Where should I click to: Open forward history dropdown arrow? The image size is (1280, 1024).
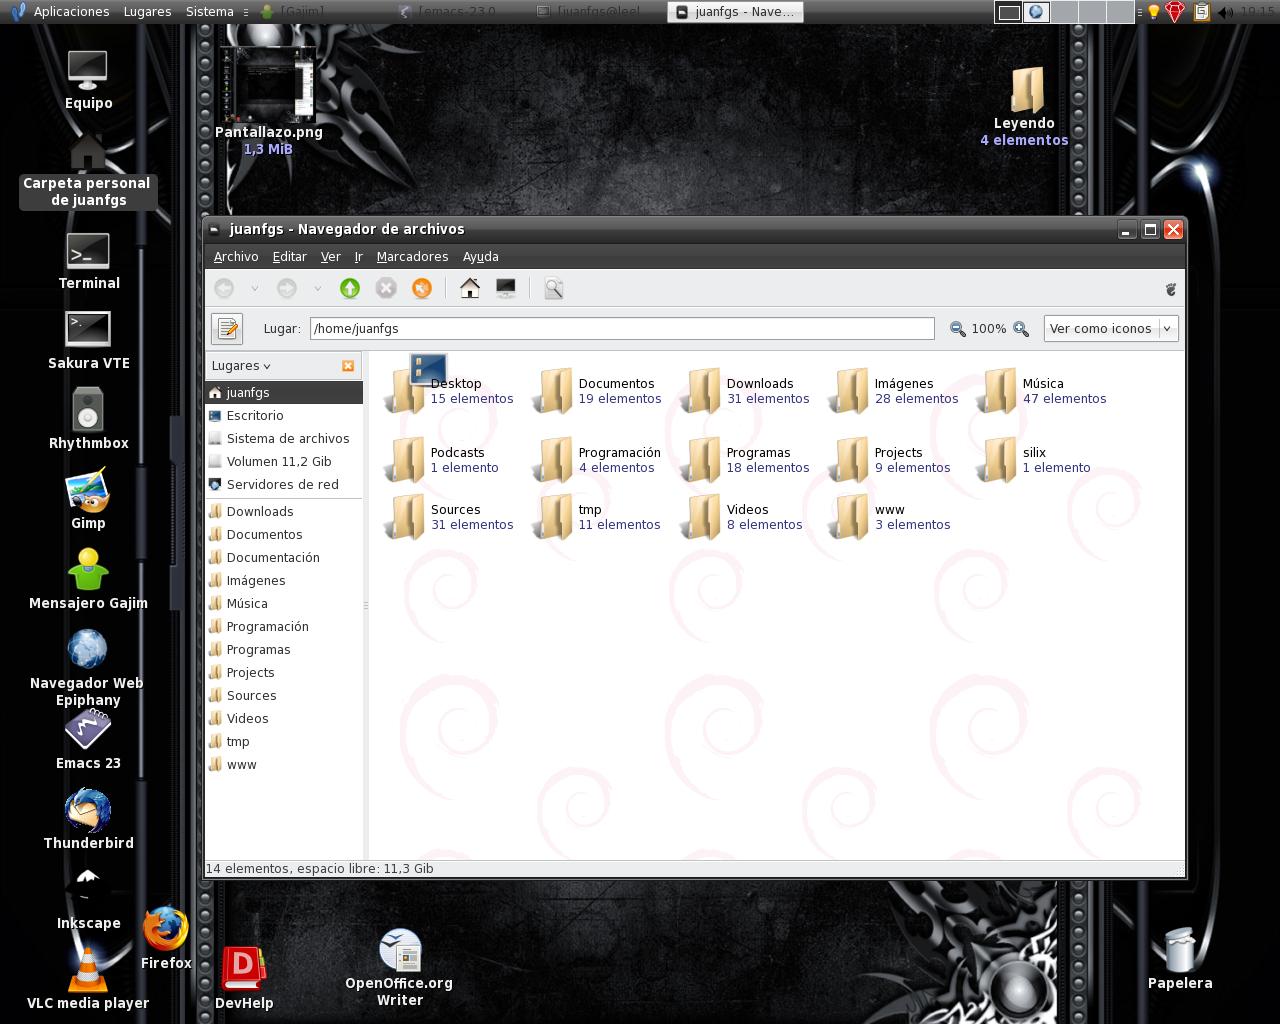317,288
